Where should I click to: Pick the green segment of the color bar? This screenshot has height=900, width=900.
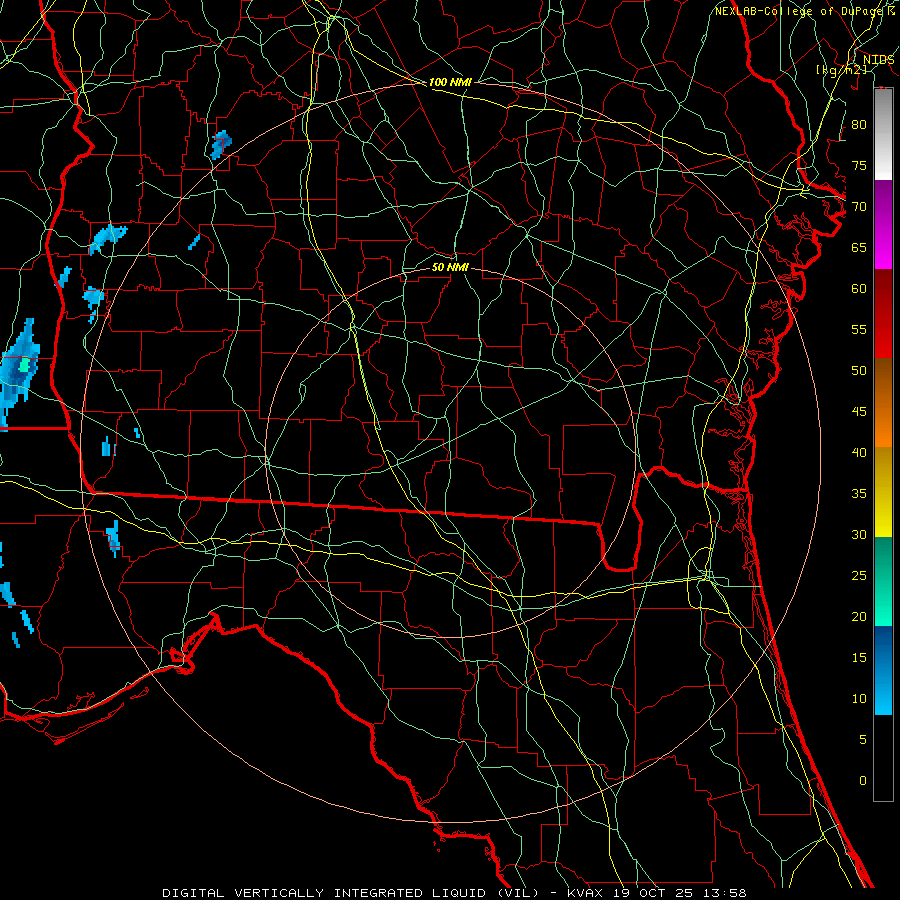tap(883, 581)
